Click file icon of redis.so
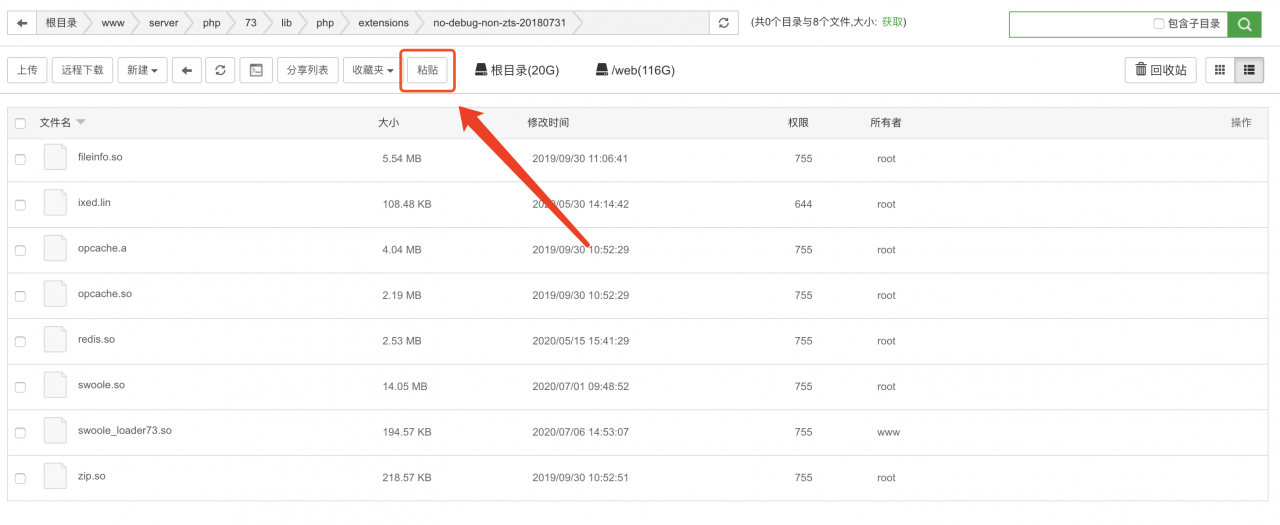Screen dimensions: 1280x525 tap(55, 340)
